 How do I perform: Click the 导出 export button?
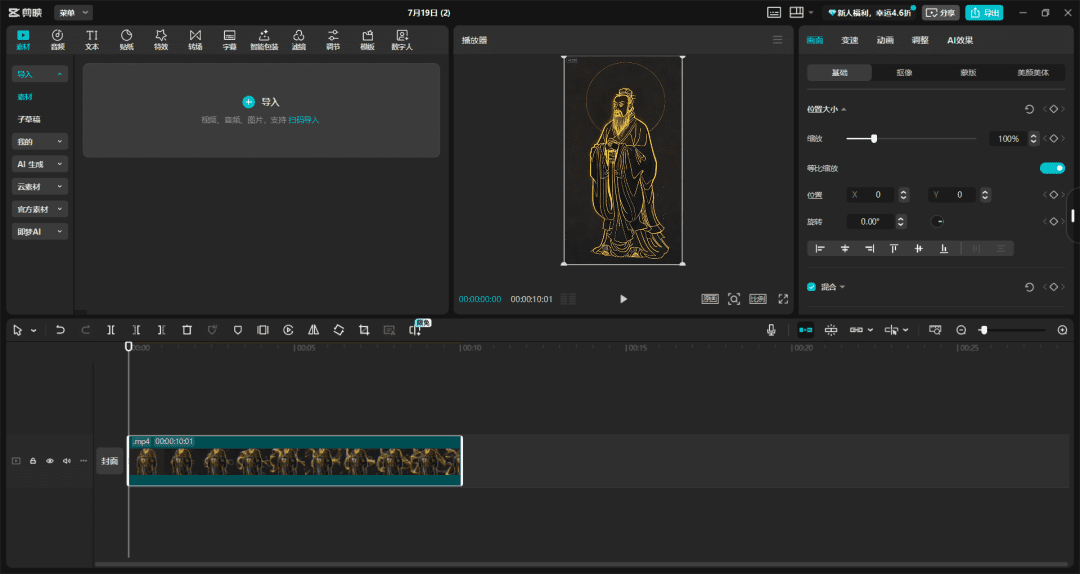[984, 12]
